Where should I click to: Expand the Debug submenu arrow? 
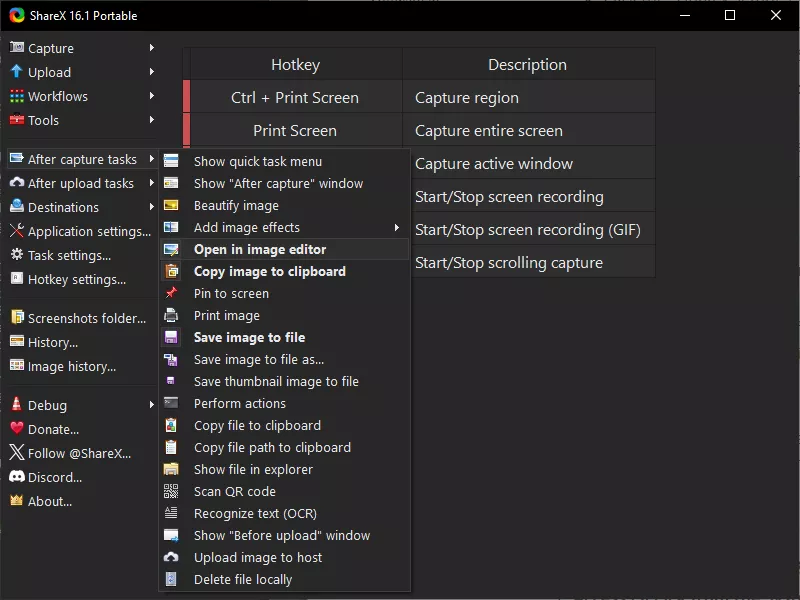click(152, 405)
